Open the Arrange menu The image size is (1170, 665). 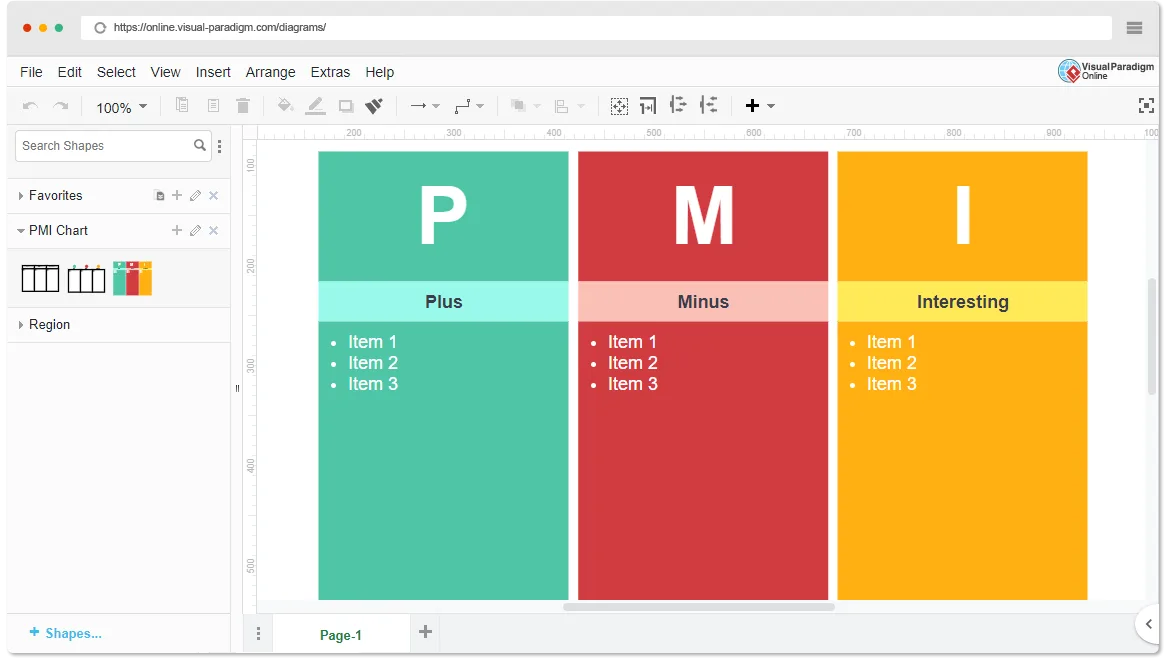(270, 72)
